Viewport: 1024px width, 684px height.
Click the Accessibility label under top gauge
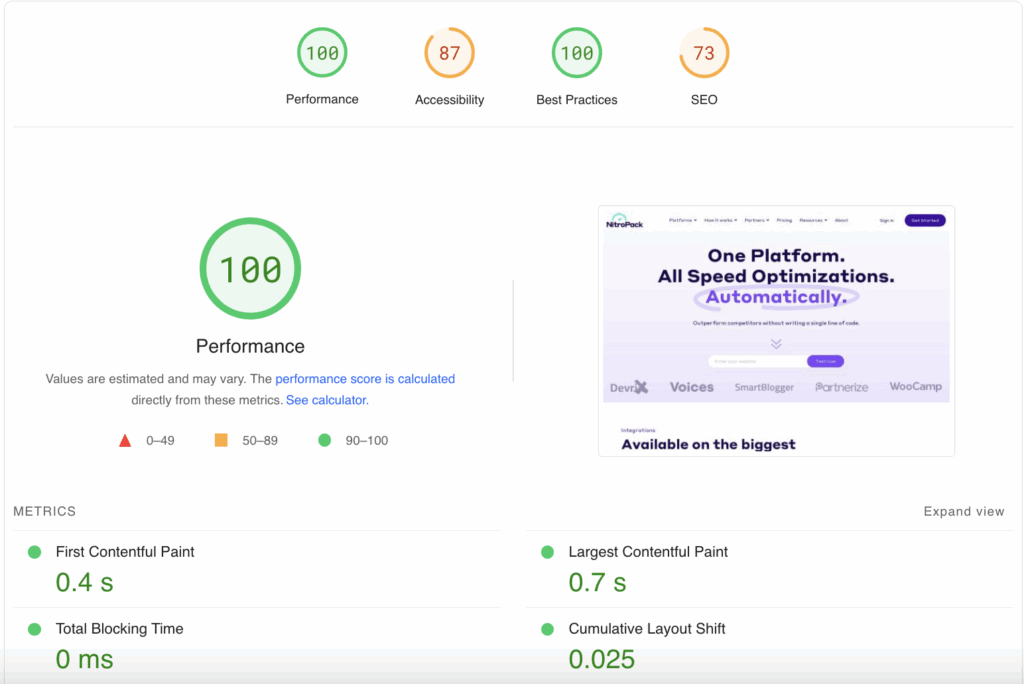[x=449, y=100]
